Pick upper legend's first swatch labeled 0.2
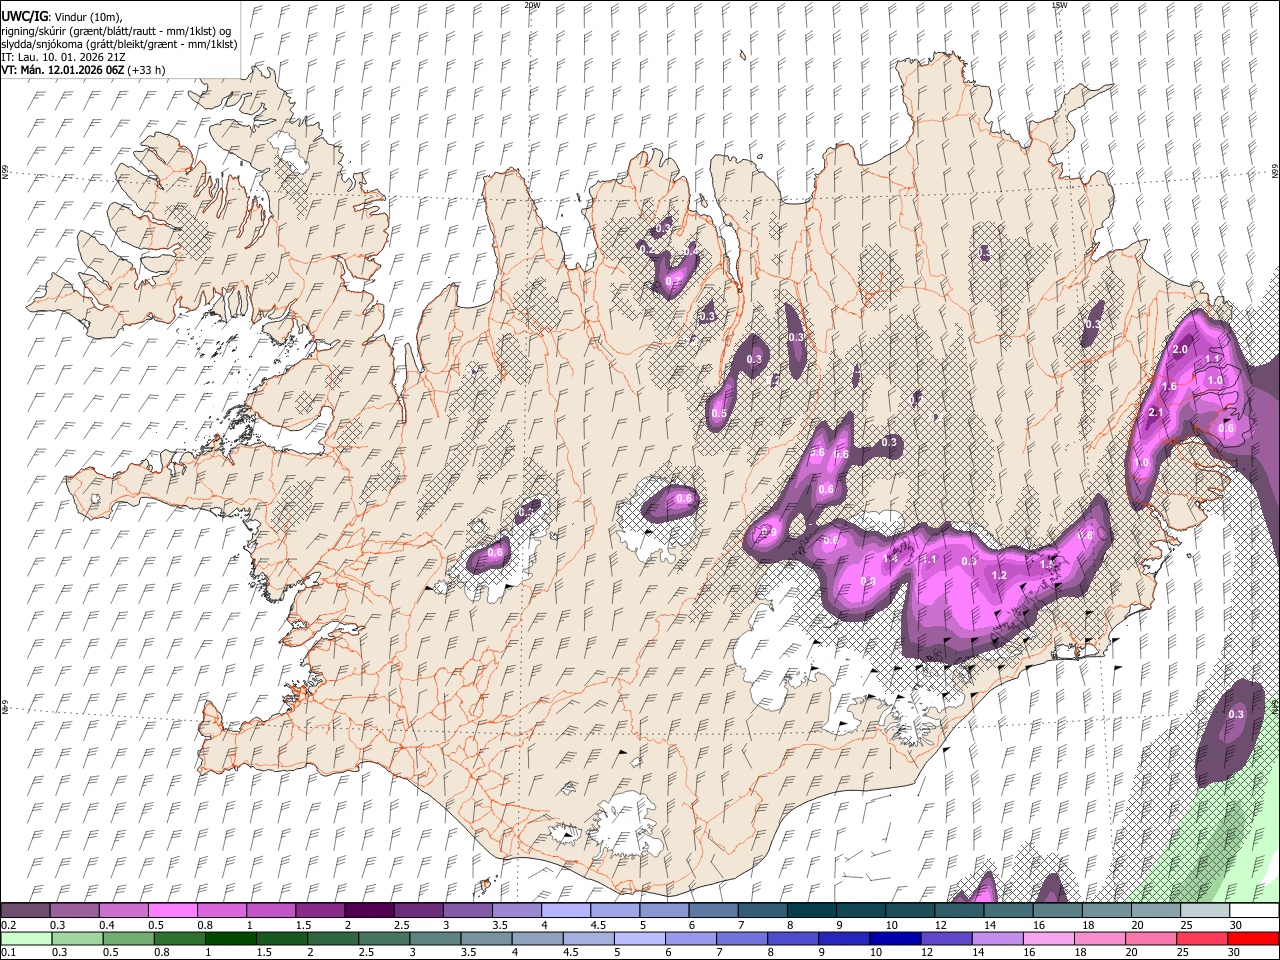The width and height of the screenshot is (1280, 960). click(25, 910)
